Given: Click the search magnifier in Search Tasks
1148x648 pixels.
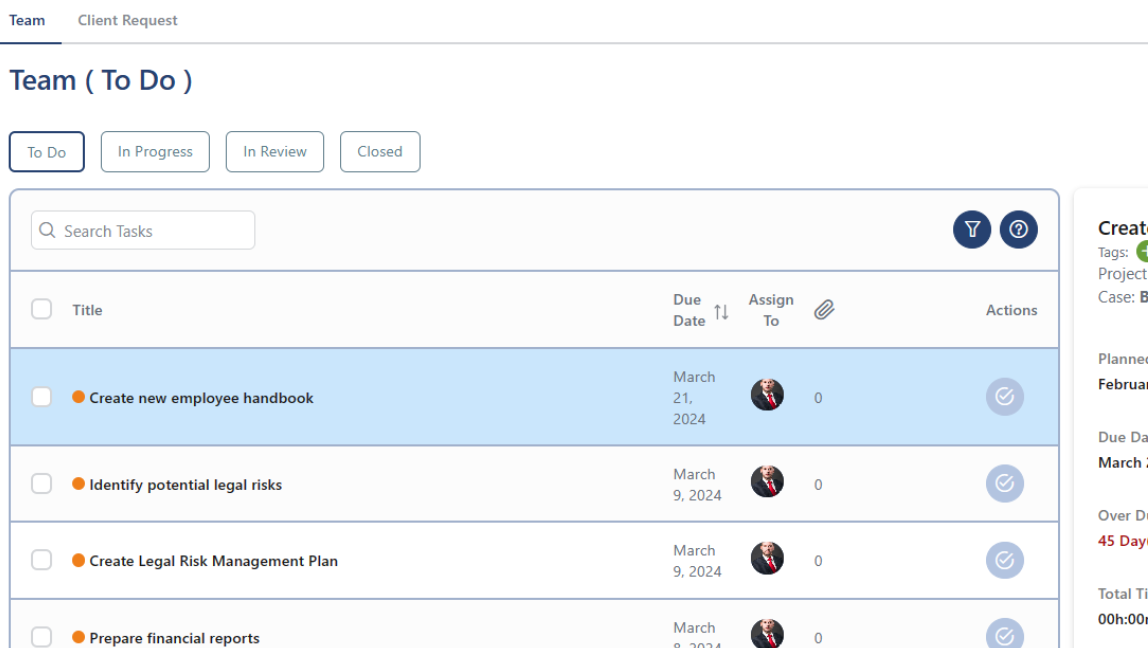Looking at the screenshot, I should pos(47,230).
